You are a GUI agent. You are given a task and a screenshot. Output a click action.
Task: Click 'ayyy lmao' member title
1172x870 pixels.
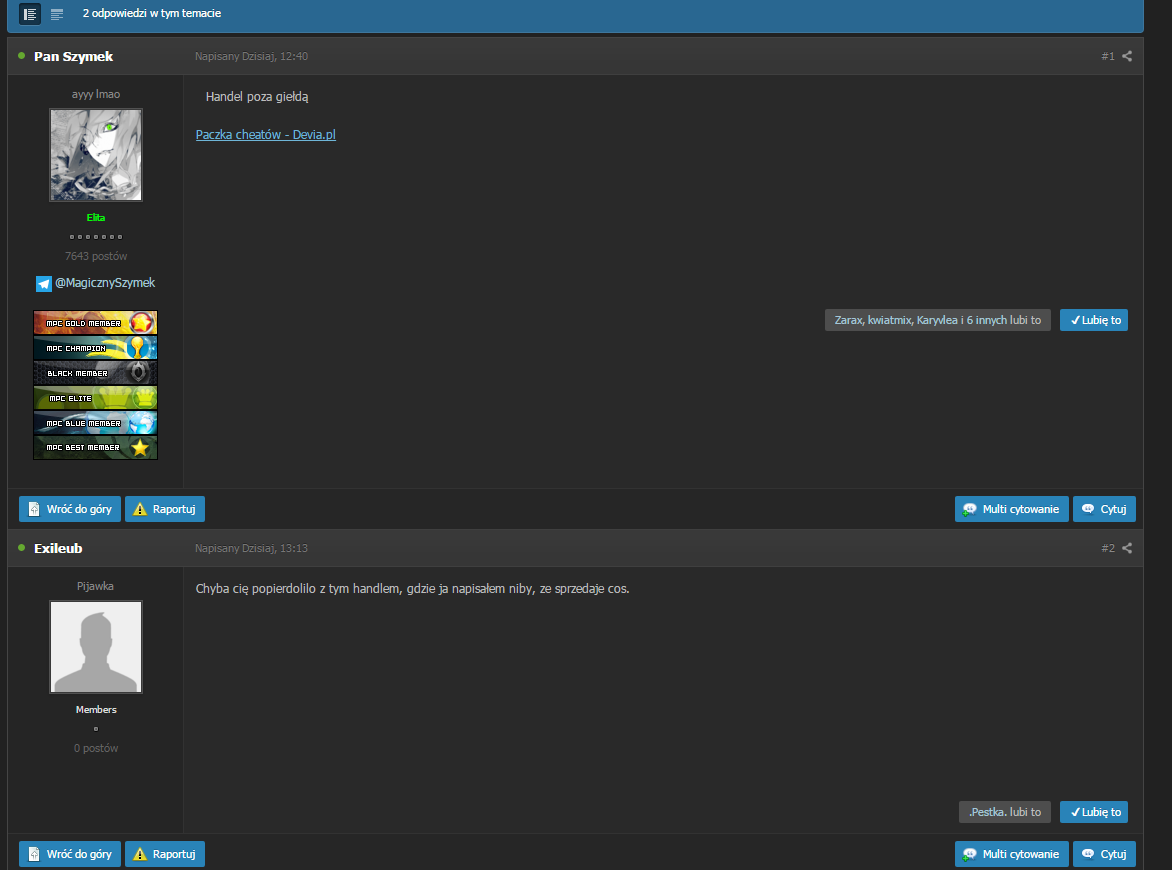96,94
